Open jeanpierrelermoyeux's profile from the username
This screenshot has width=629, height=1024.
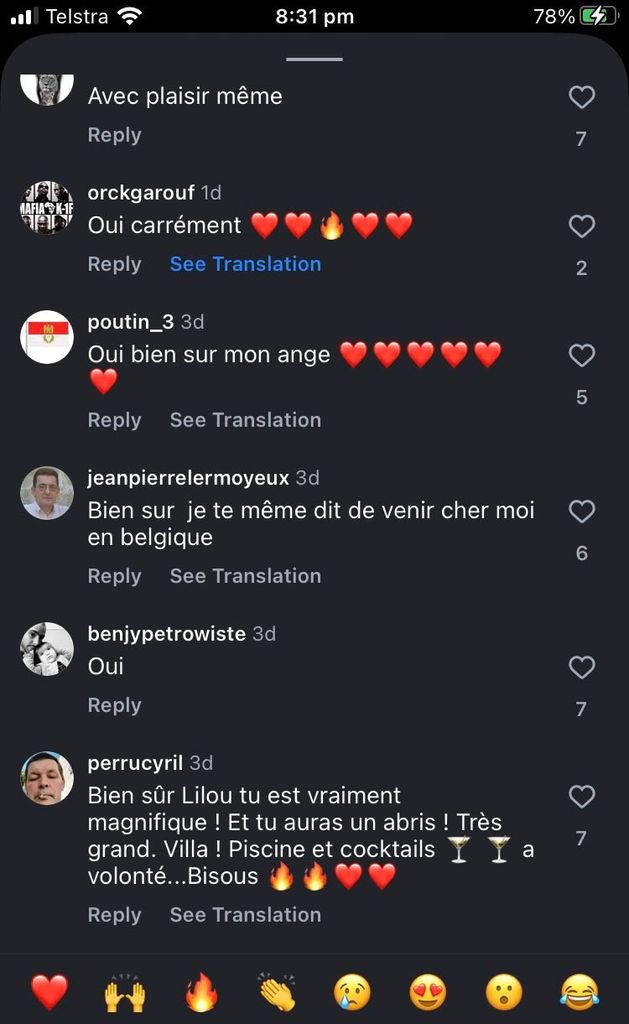(189, 478)
